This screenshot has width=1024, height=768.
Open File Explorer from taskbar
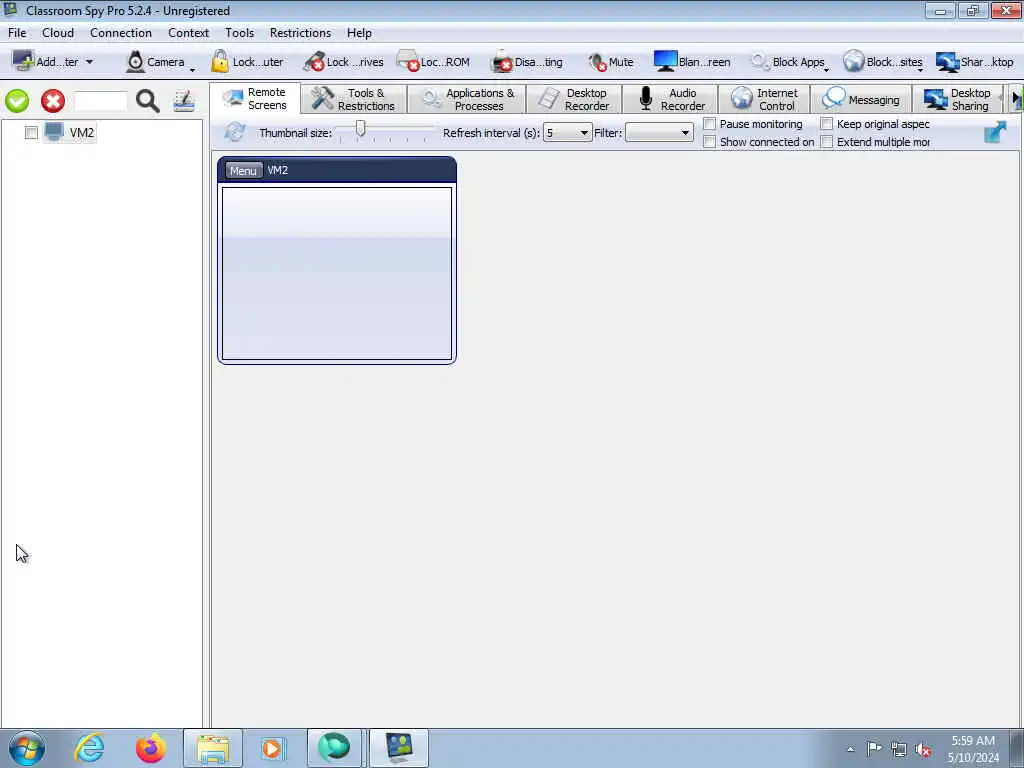213,748
